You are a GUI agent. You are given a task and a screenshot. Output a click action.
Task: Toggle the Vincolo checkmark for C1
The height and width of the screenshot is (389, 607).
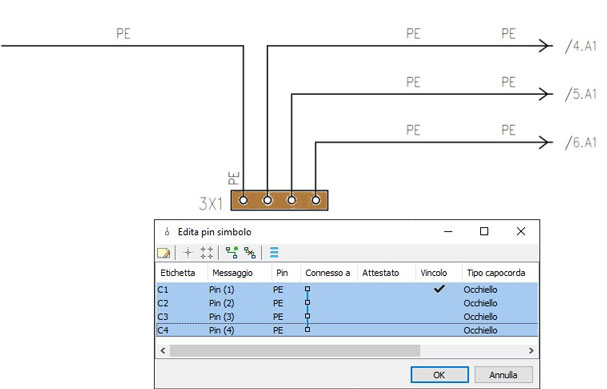(439, 289)
